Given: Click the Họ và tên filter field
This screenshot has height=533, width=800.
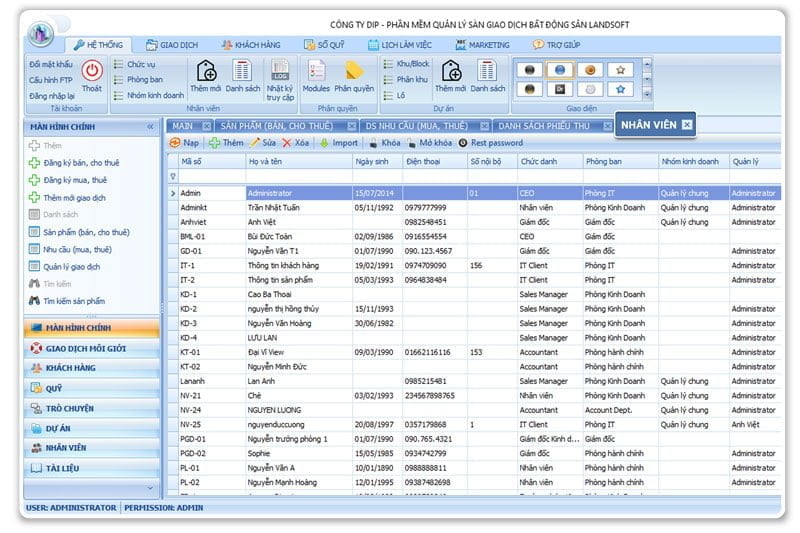Looking at the screenshot, I should click(297, 176).
